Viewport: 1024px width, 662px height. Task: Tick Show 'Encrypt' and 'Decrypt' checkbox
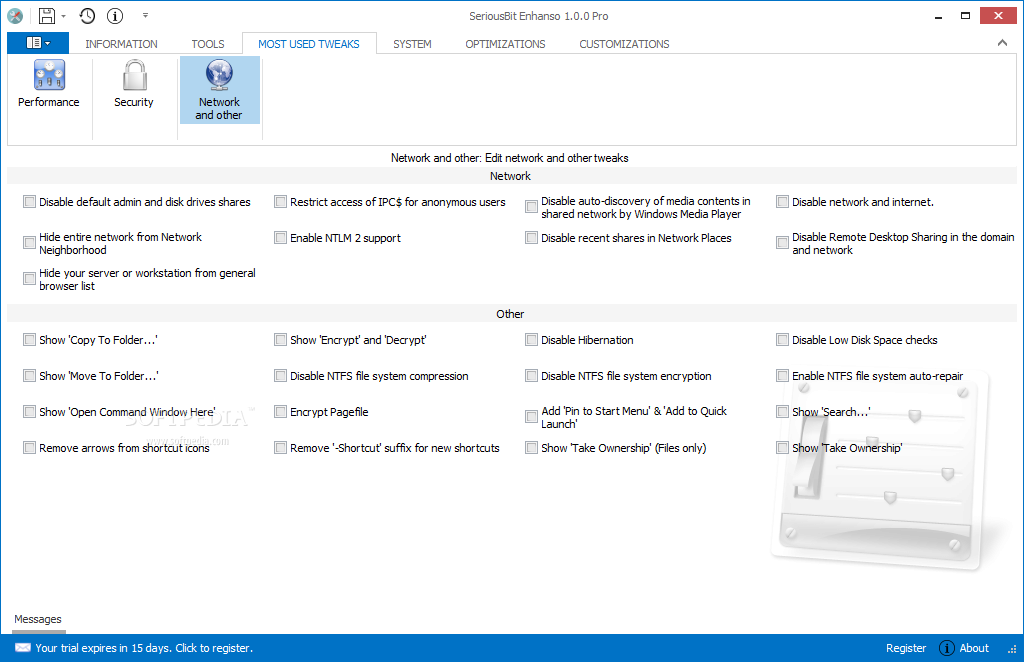pos(280,339)
